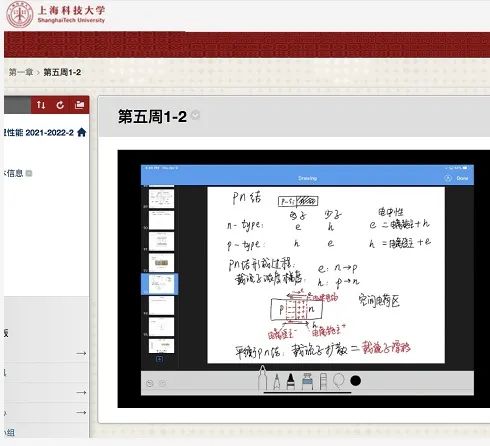The image size is (490, 446).
Task: Click the small square icon beside 信息
Action: [29, 173]
